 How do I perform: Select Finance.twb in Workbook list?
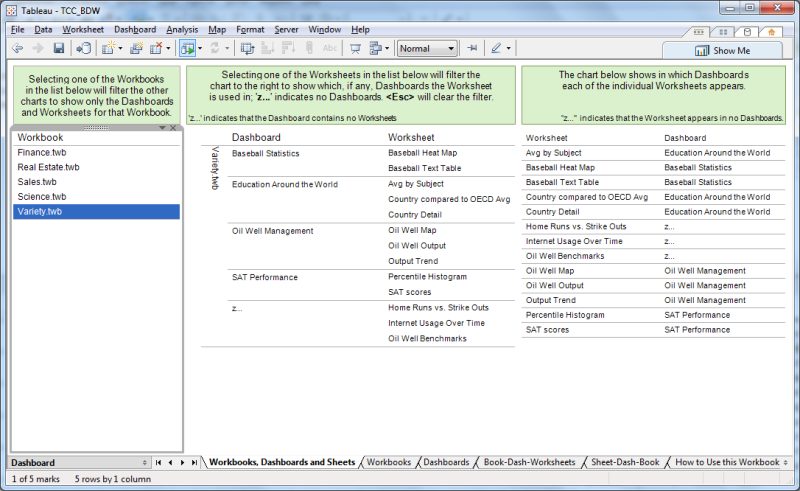[96, 153]
